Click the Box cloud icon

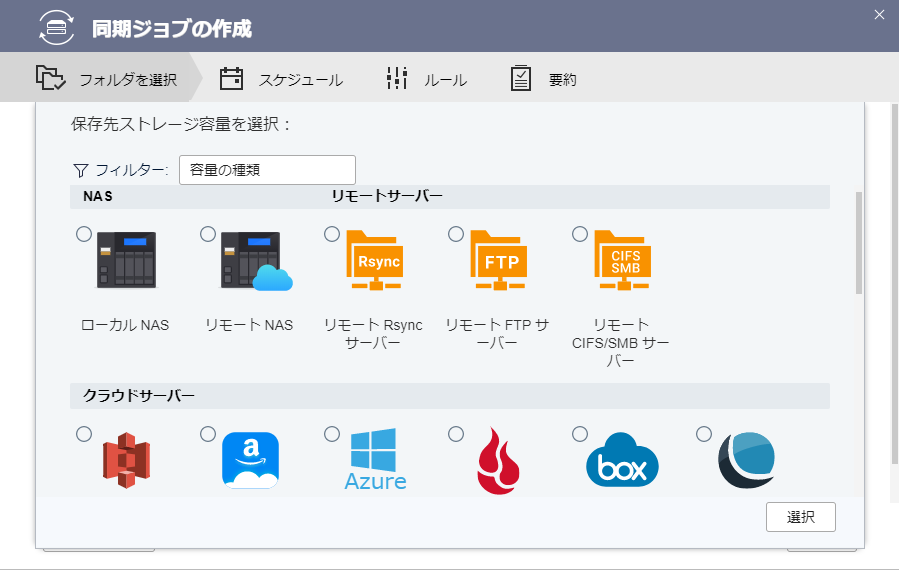click(621, 461)
